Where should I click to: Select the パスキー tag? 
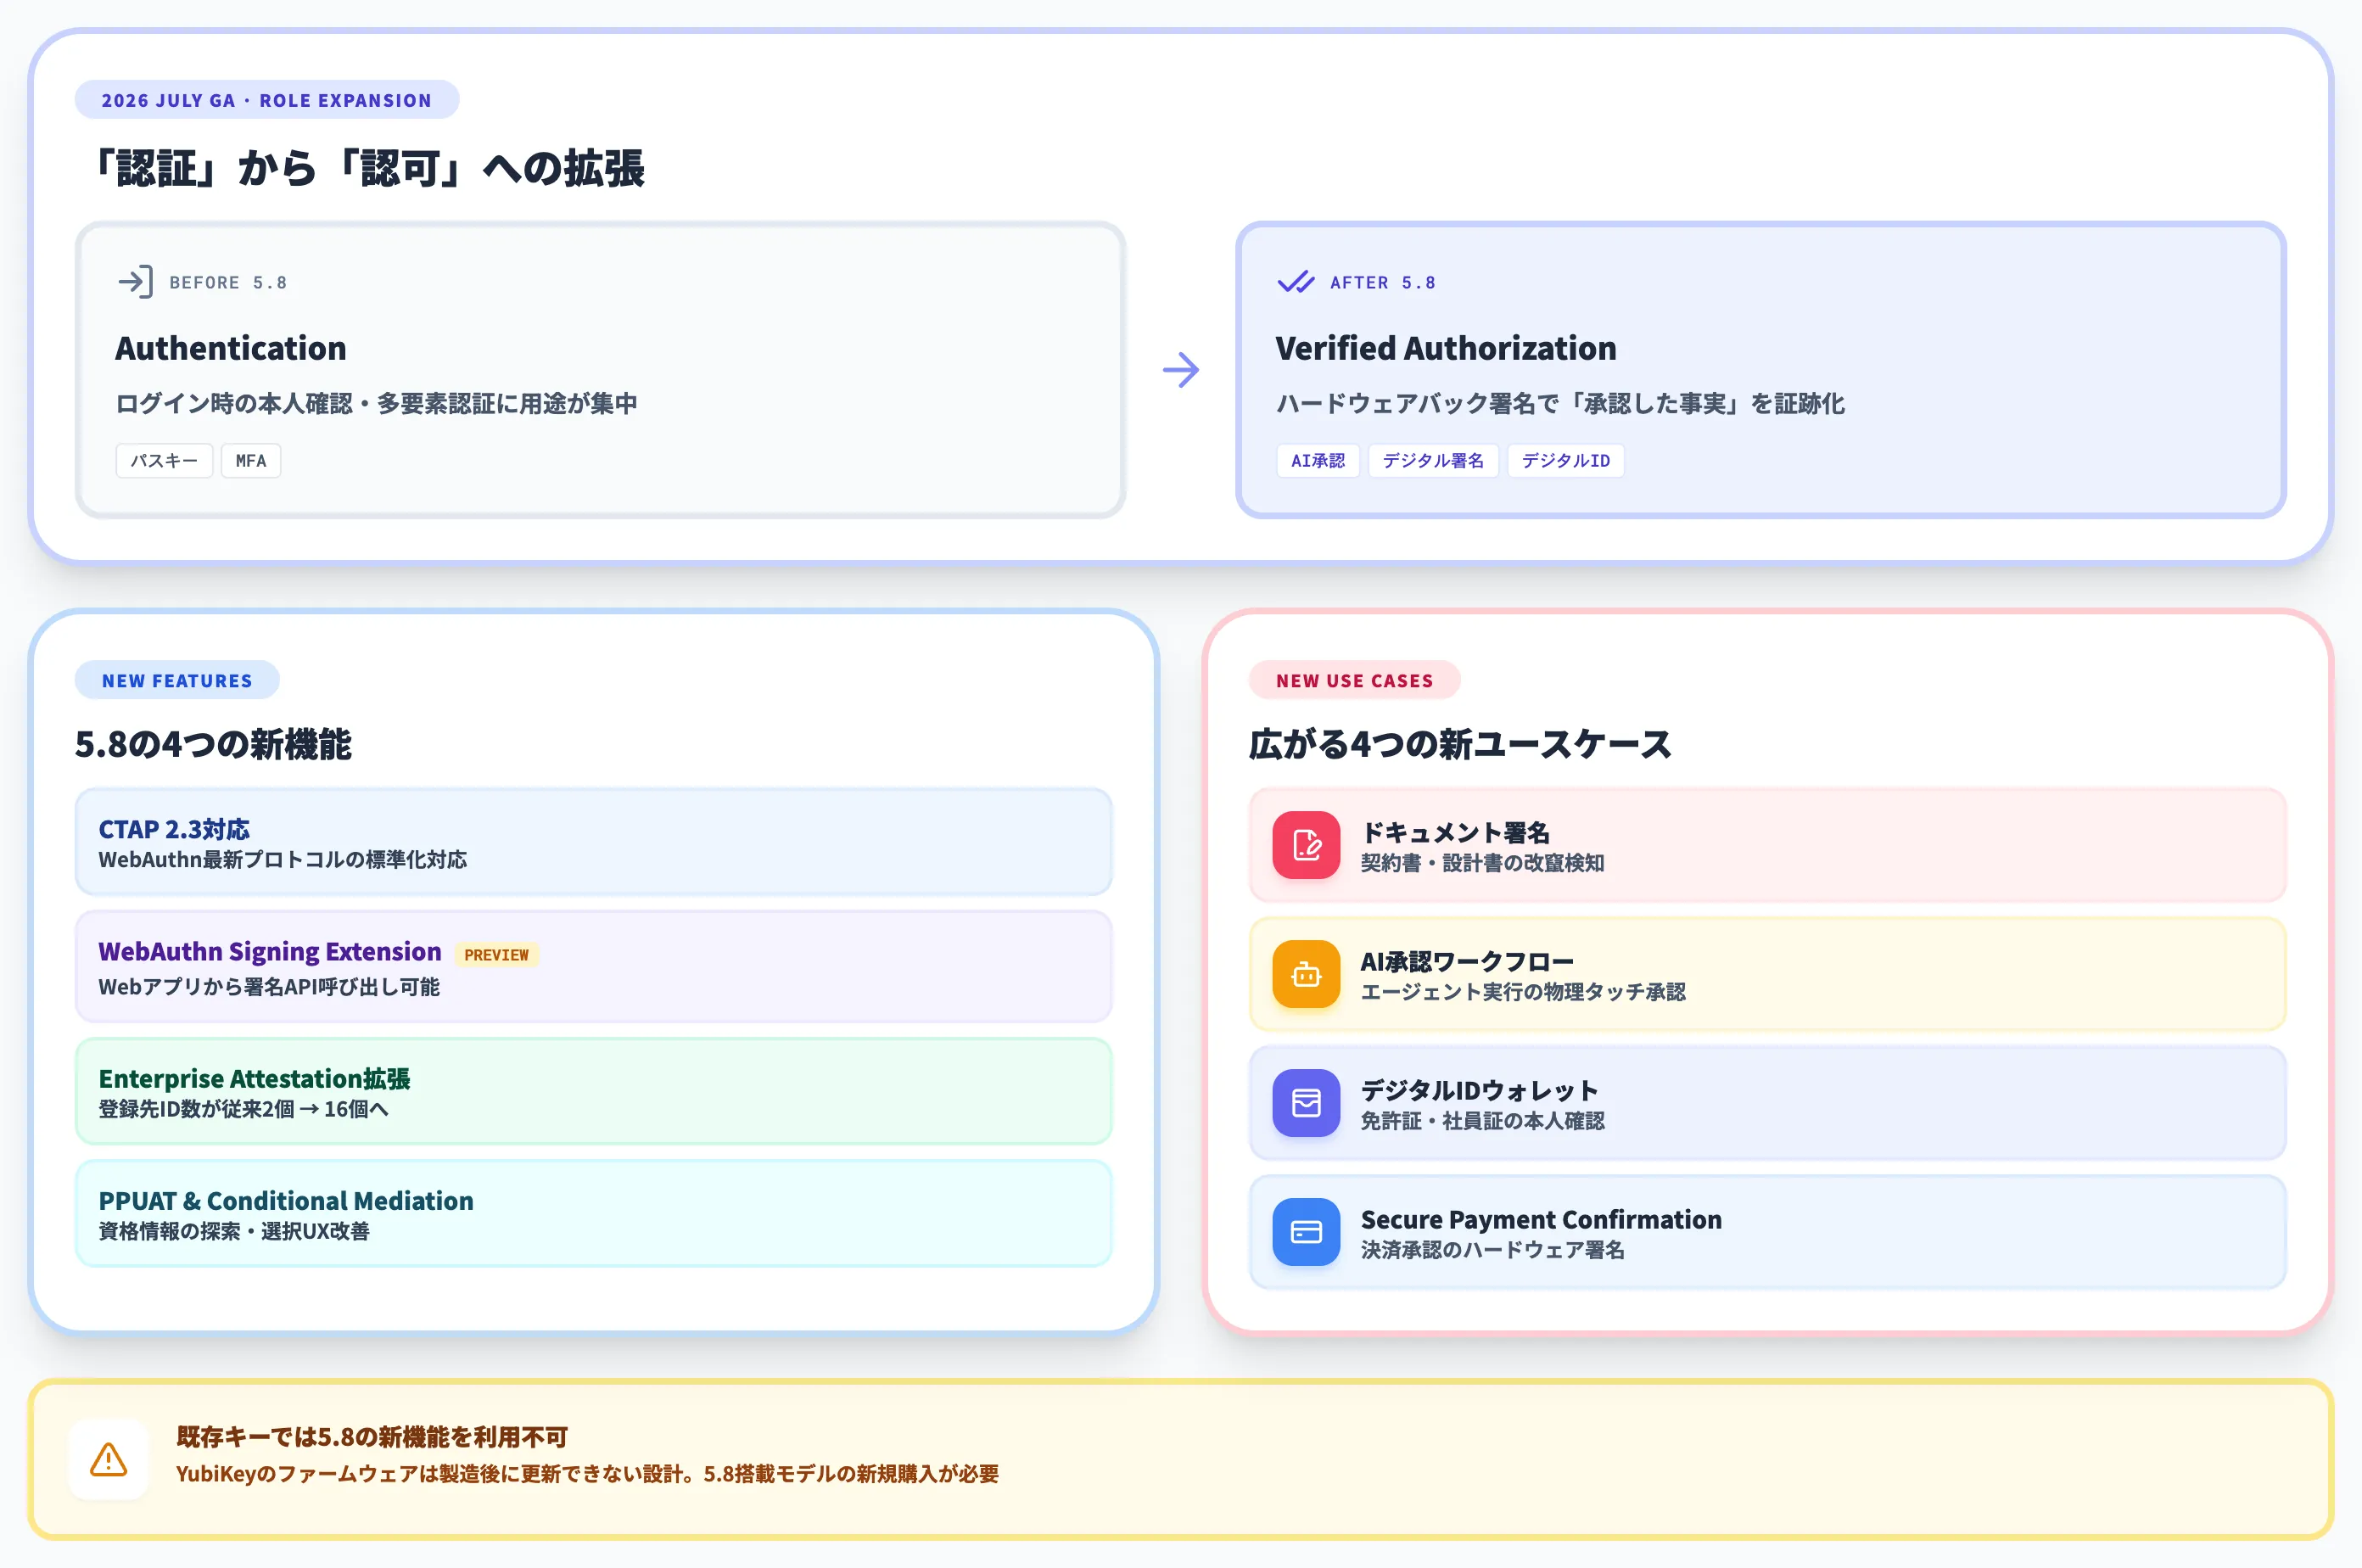tap(164, 461)
